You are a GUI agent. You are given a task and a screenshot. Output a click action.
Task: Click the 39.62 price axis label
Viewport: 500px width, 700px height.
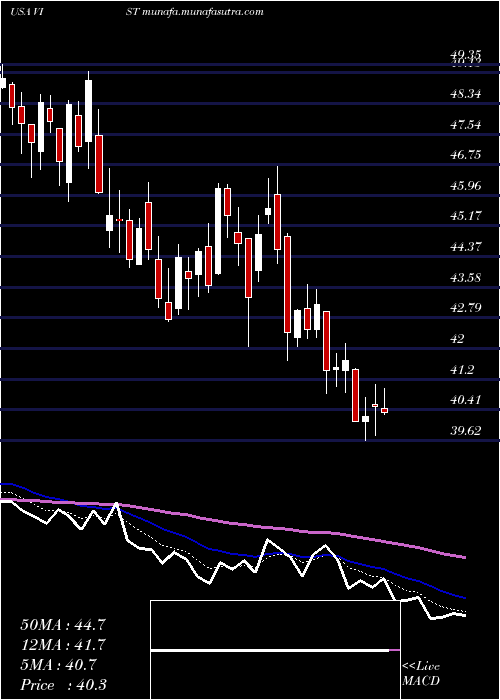(x=467, y=431)
